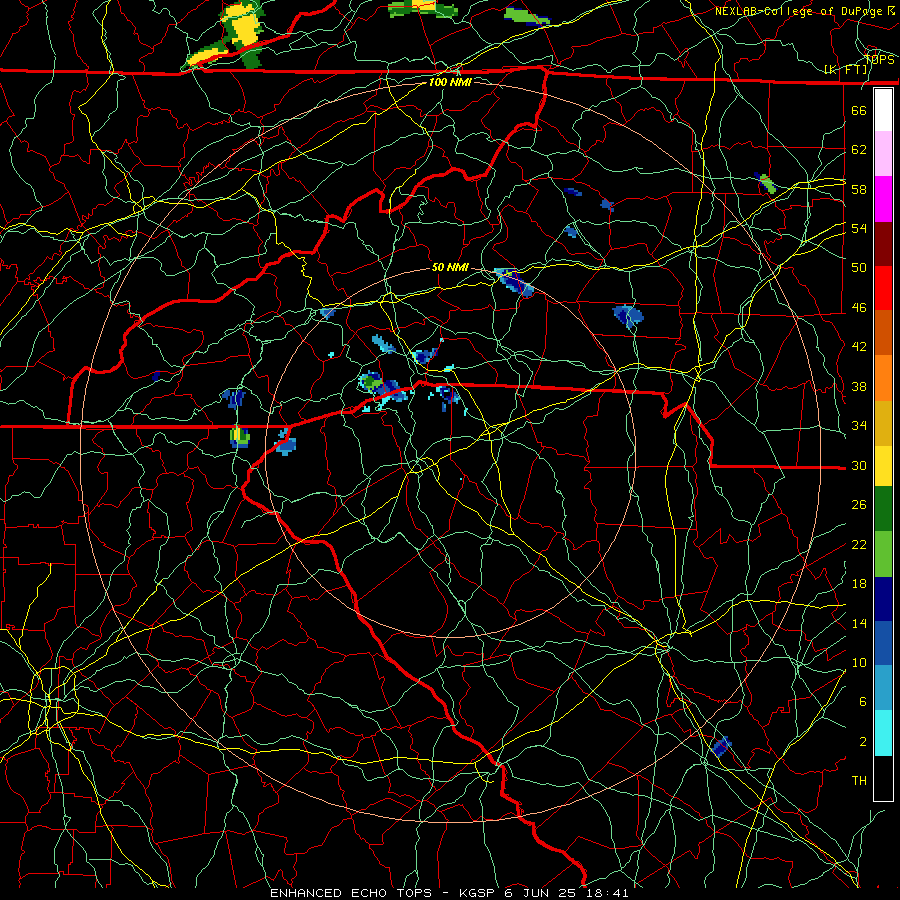Image resolution: width=900 pixels, height=900 pixels.
Task: Click the "NEXLAB-College of DuPage" credit text
Action: click(800, 11)
